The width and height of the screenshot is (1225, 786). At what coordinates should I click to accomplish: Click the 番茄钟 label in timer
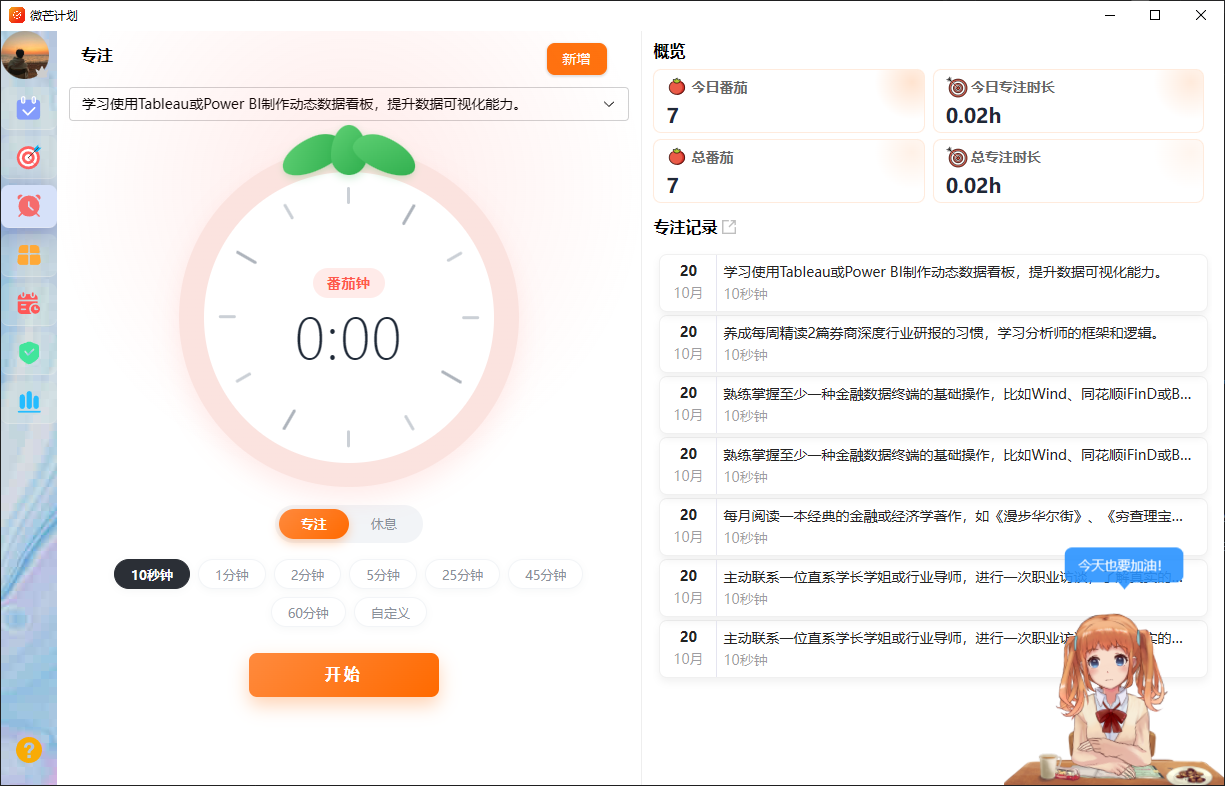coord(348,283)
